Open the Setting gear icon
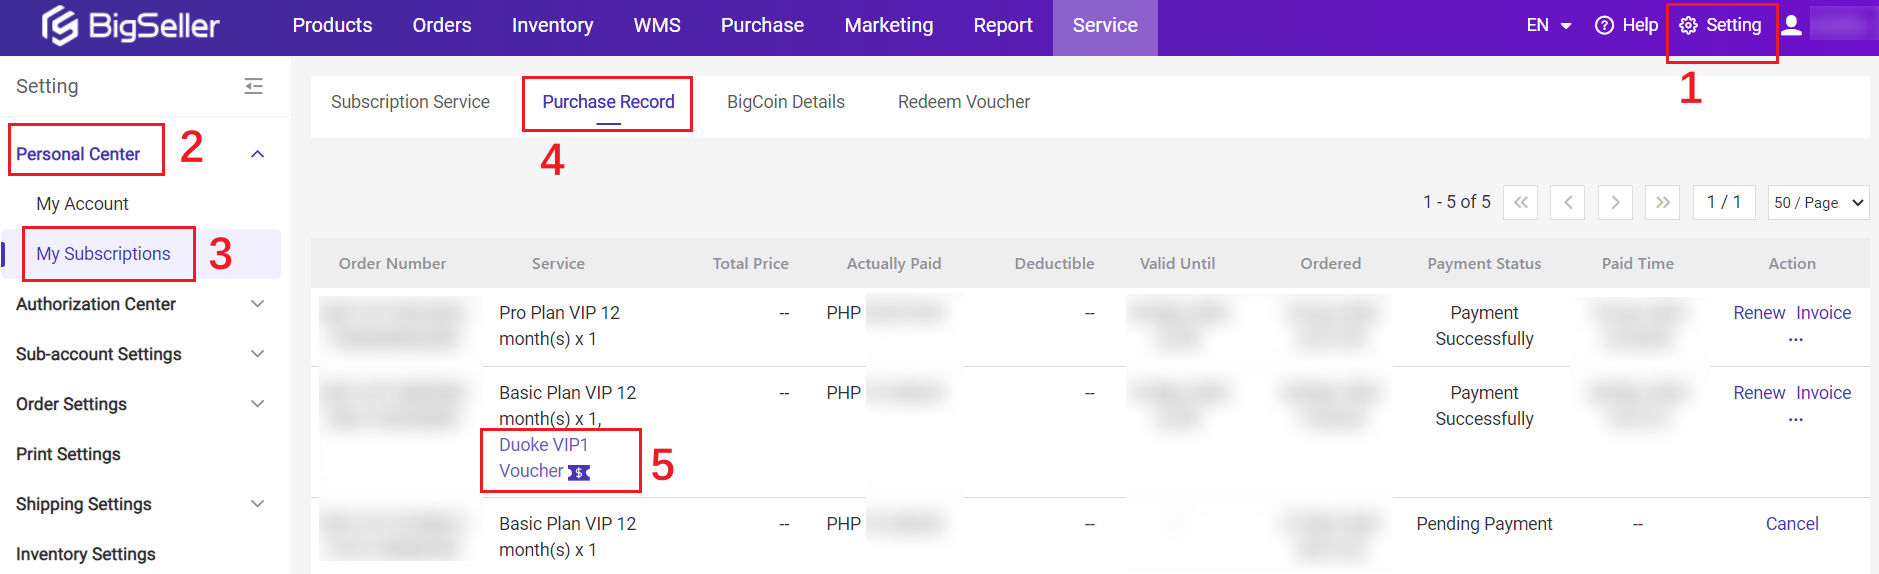This screenshot has width=1879, height=574. point(1688,26)
